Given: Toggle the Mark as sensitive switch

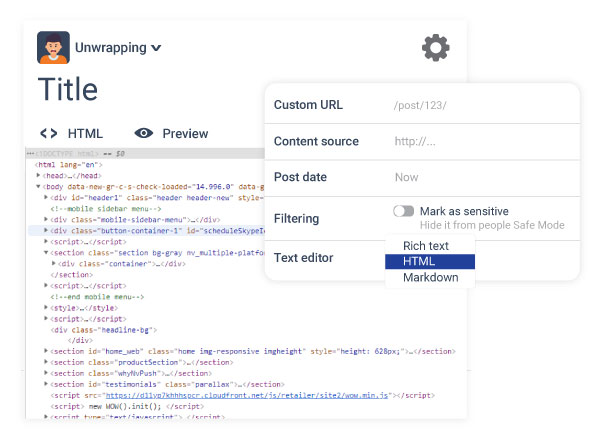Looking at the screenshot, I should 403,211.
